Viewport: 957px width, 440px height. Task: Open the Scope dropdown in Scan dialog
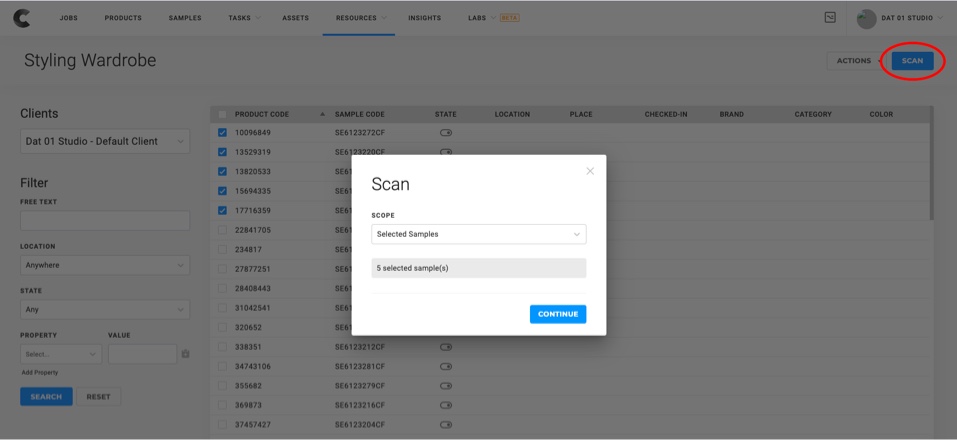[478, 234]
